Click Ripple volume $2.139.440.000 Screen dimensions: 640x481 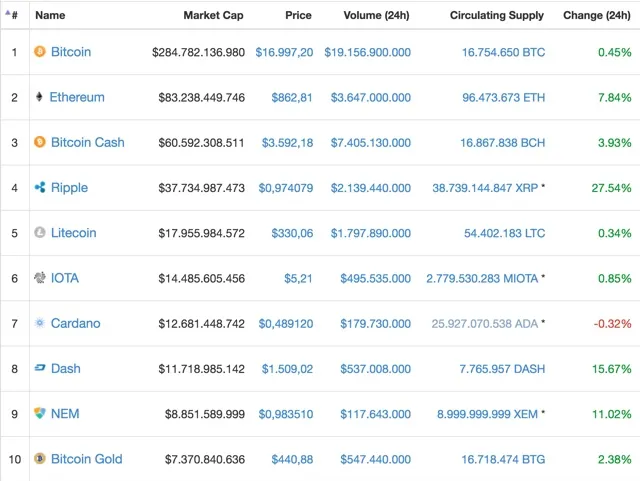click(x=371, y=188)
